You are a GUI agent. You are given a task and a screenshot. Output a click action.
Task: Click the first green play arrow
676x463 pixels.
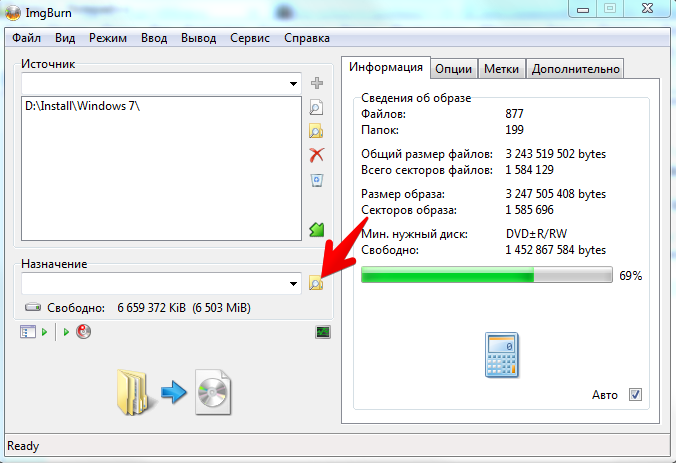44,332
